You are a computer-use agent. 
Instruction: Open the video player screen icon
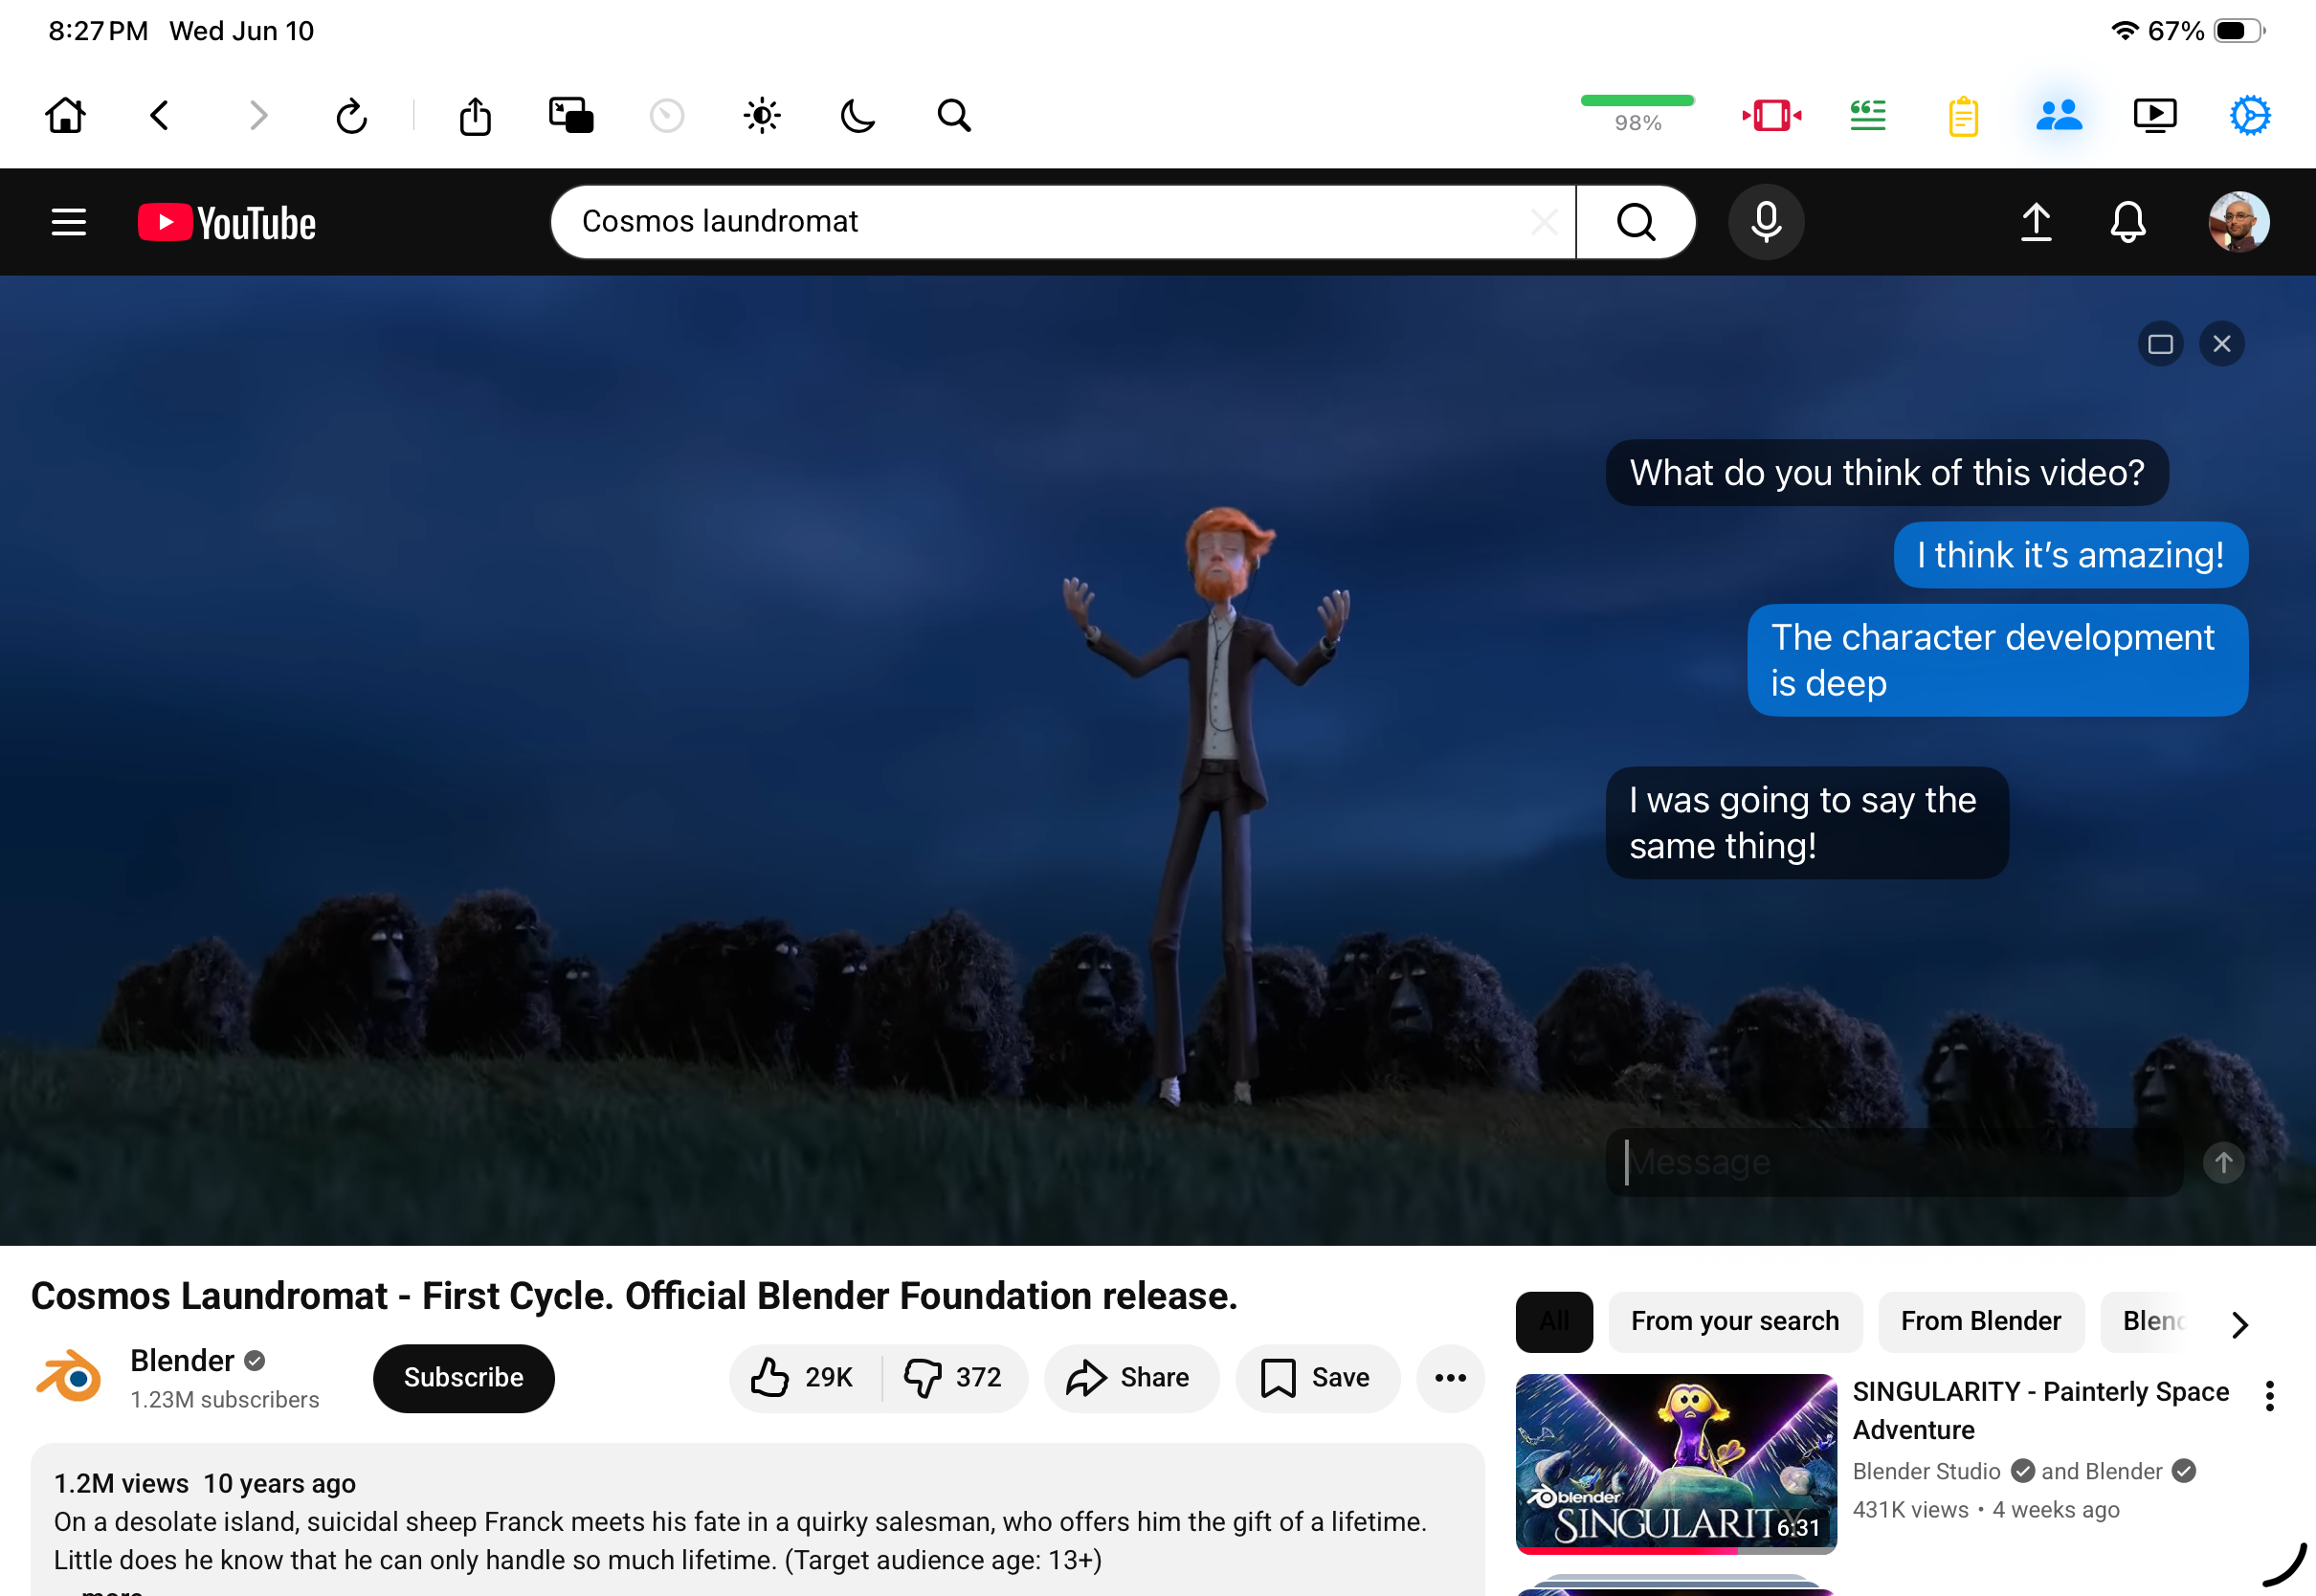tap(2155, 116)
